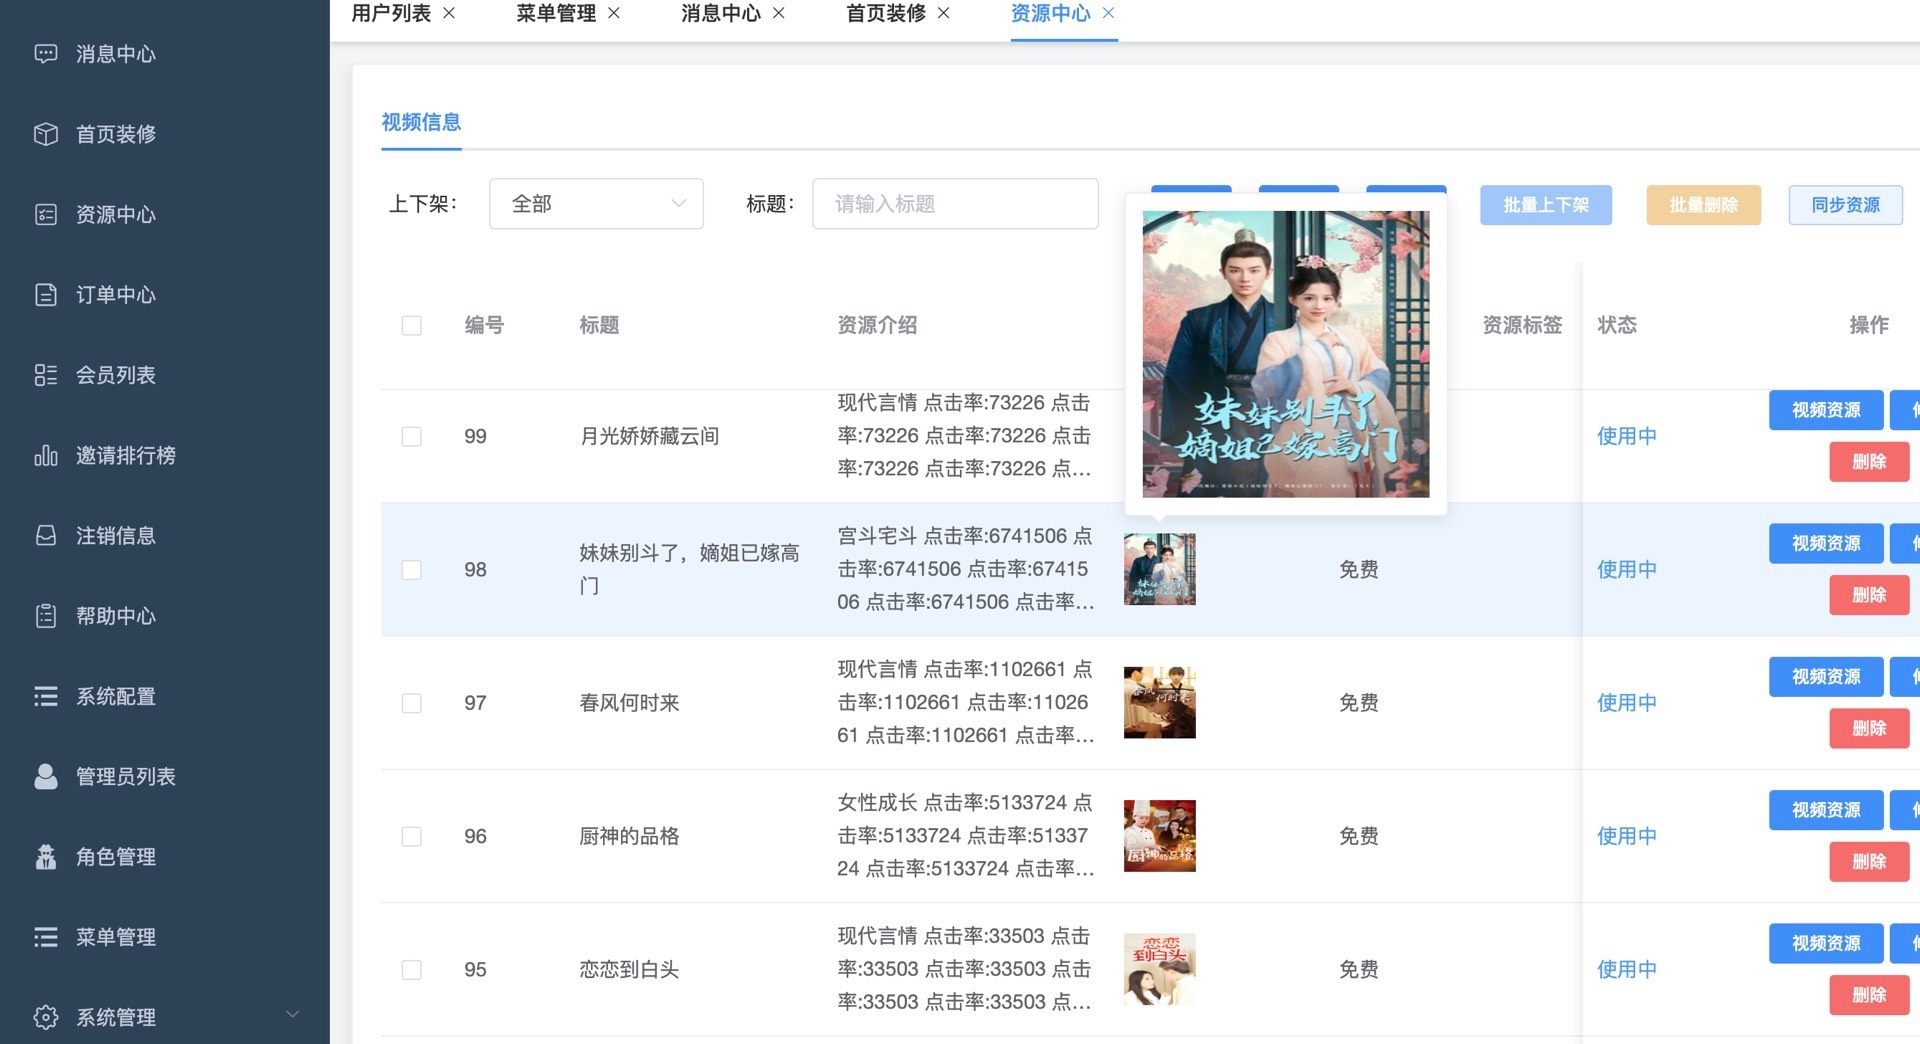Delete the 春风何时来 row

point(1869,728)
